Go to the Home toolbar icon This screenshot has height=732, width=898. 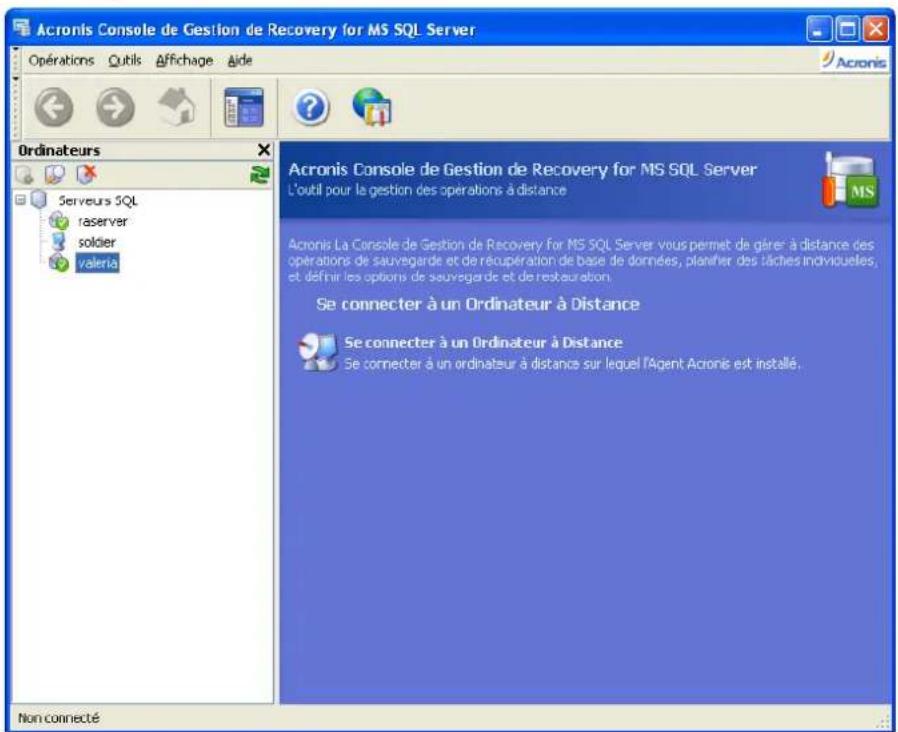pos(177,107)
